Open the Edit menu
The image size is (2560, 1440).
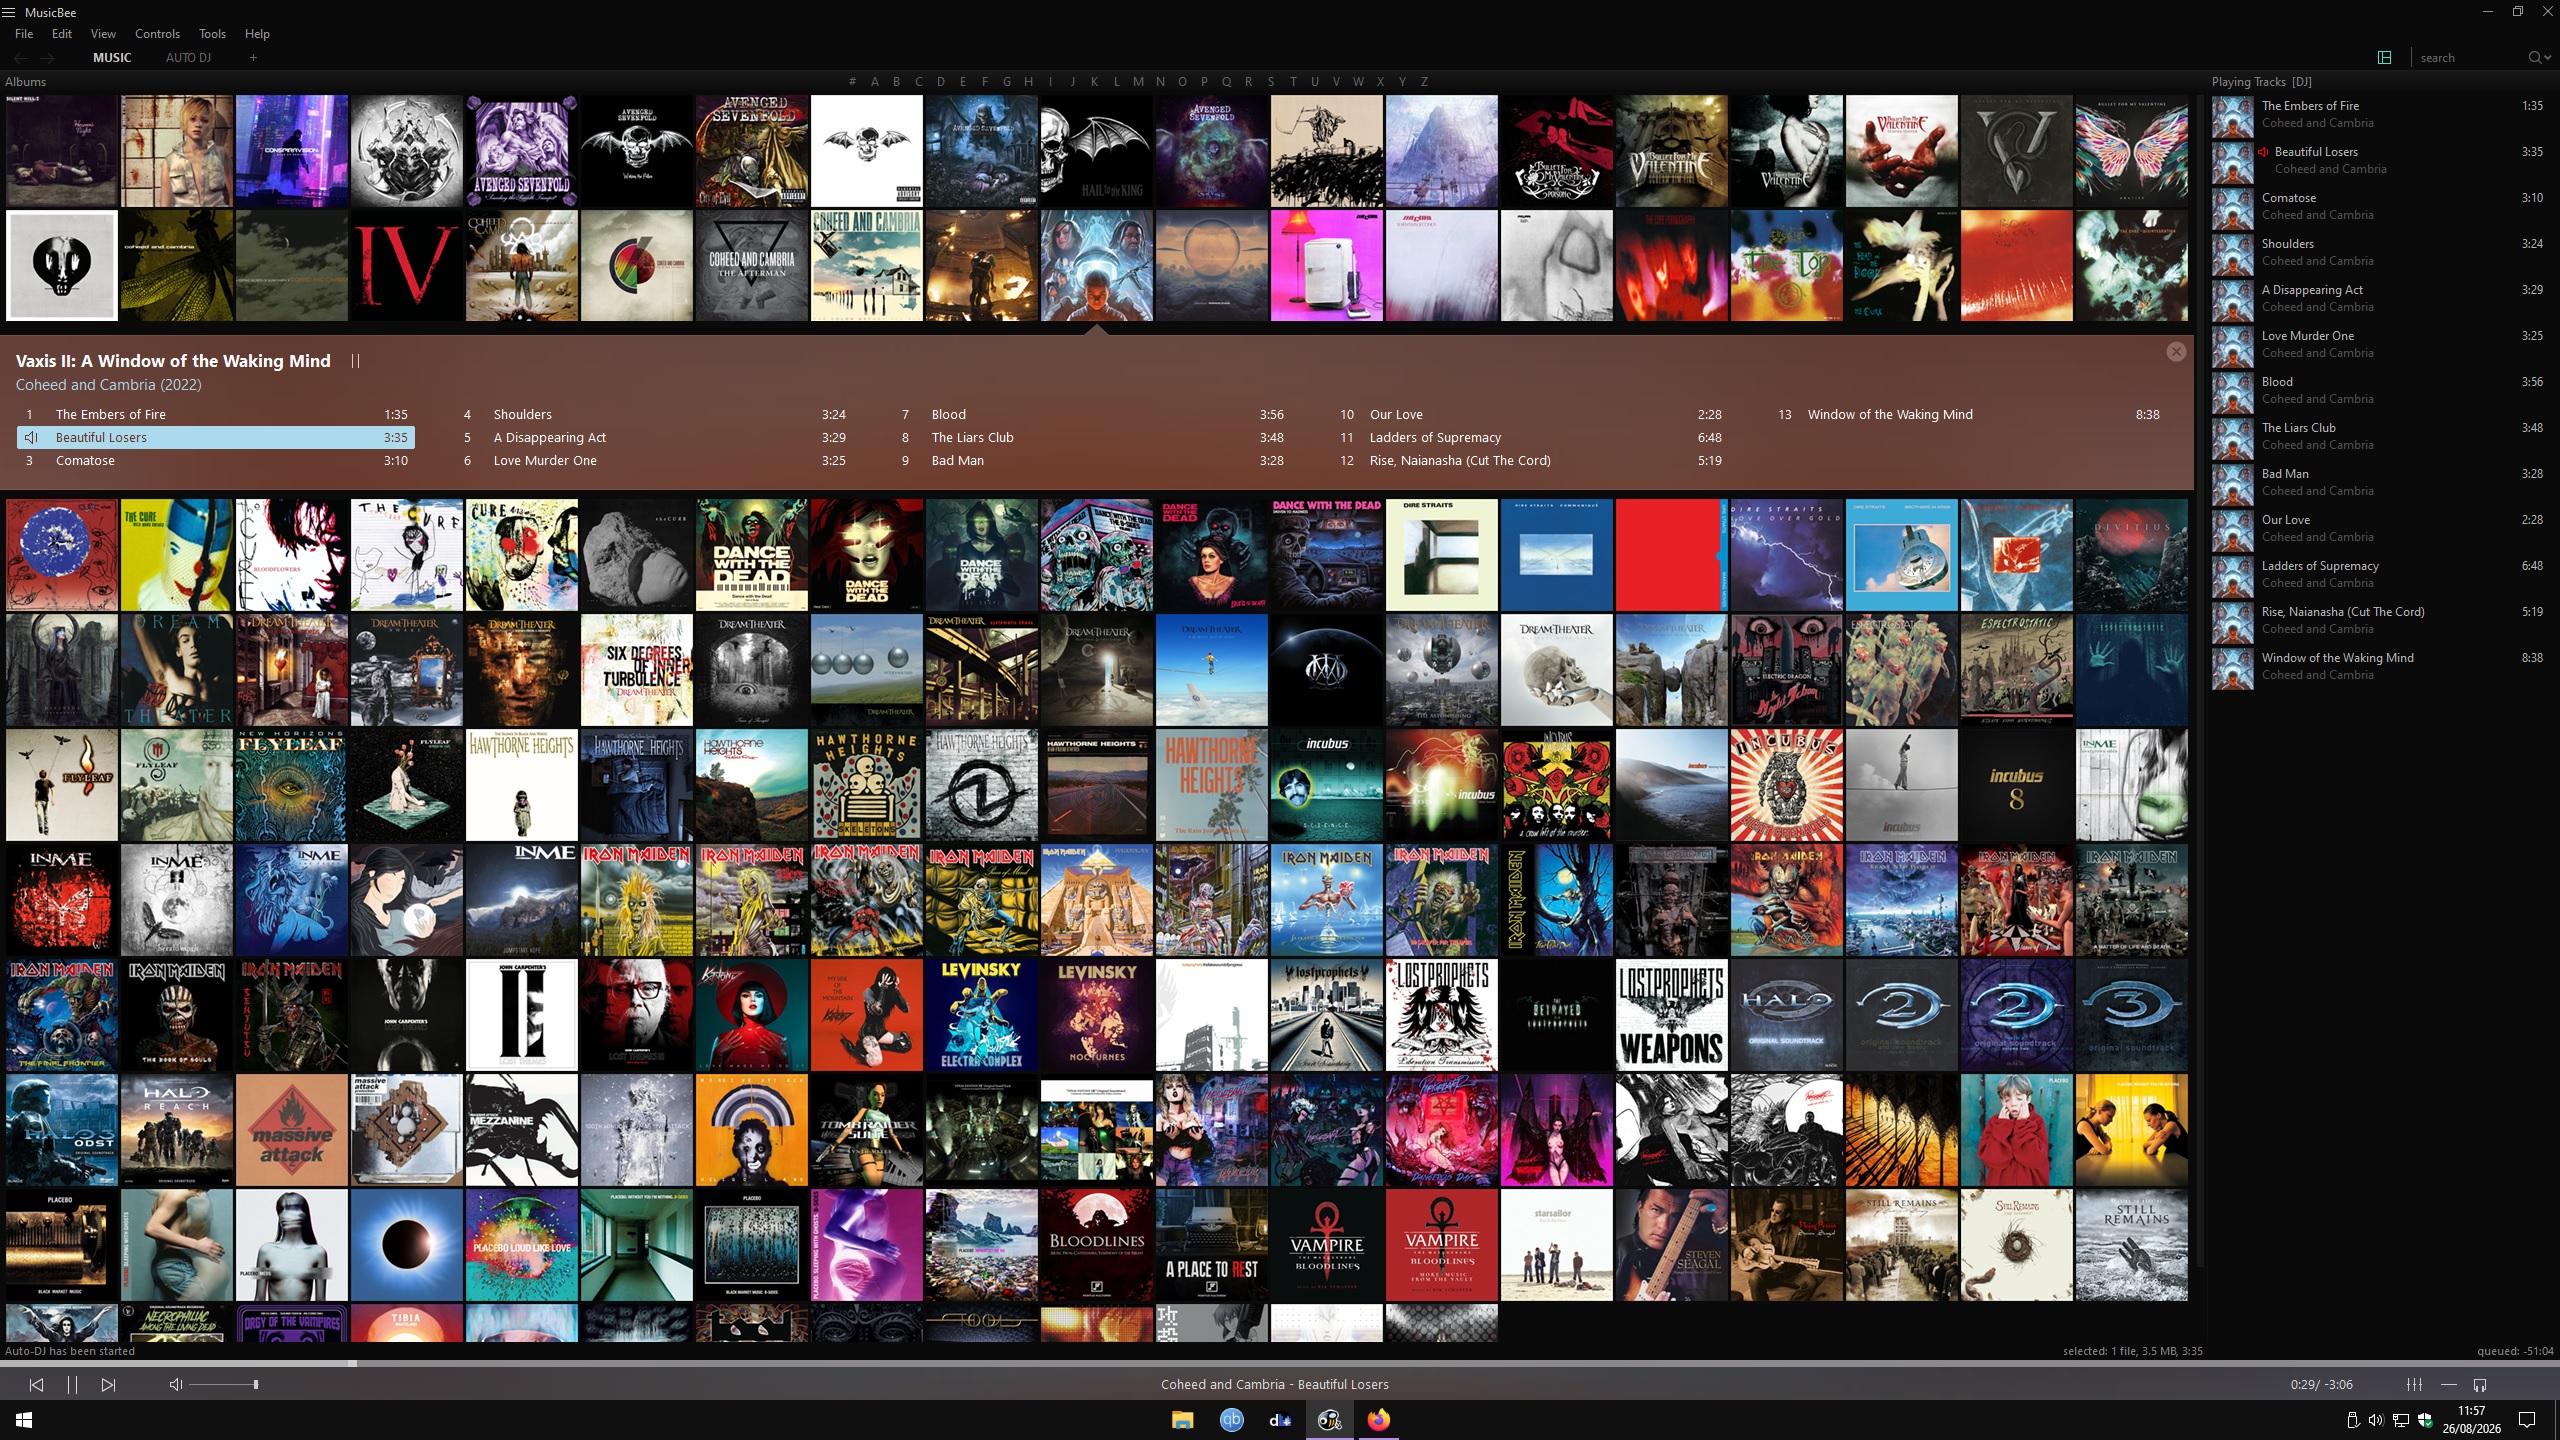62,34
